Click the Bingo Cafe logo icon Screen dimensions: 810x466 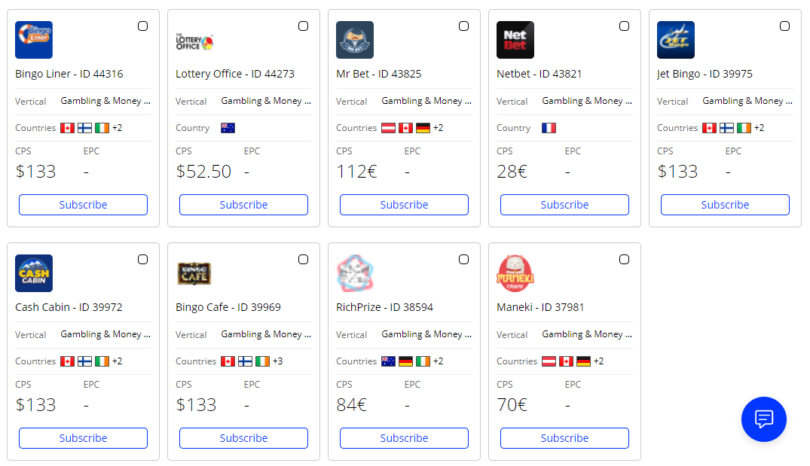tap(194, 274)
